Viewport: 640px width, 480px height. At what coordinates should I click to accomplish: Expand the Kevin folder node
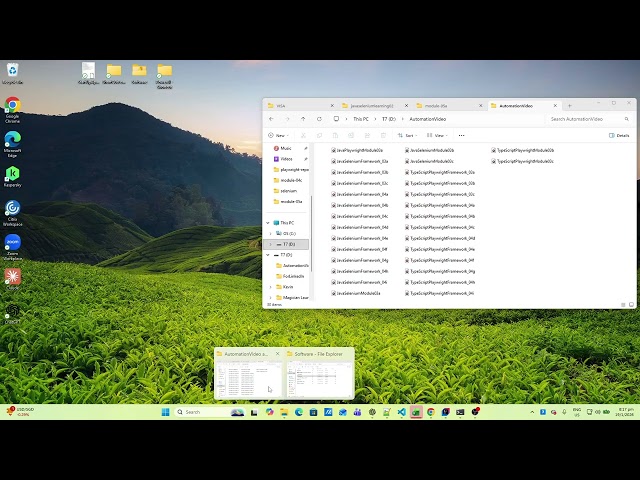(271, 287)
